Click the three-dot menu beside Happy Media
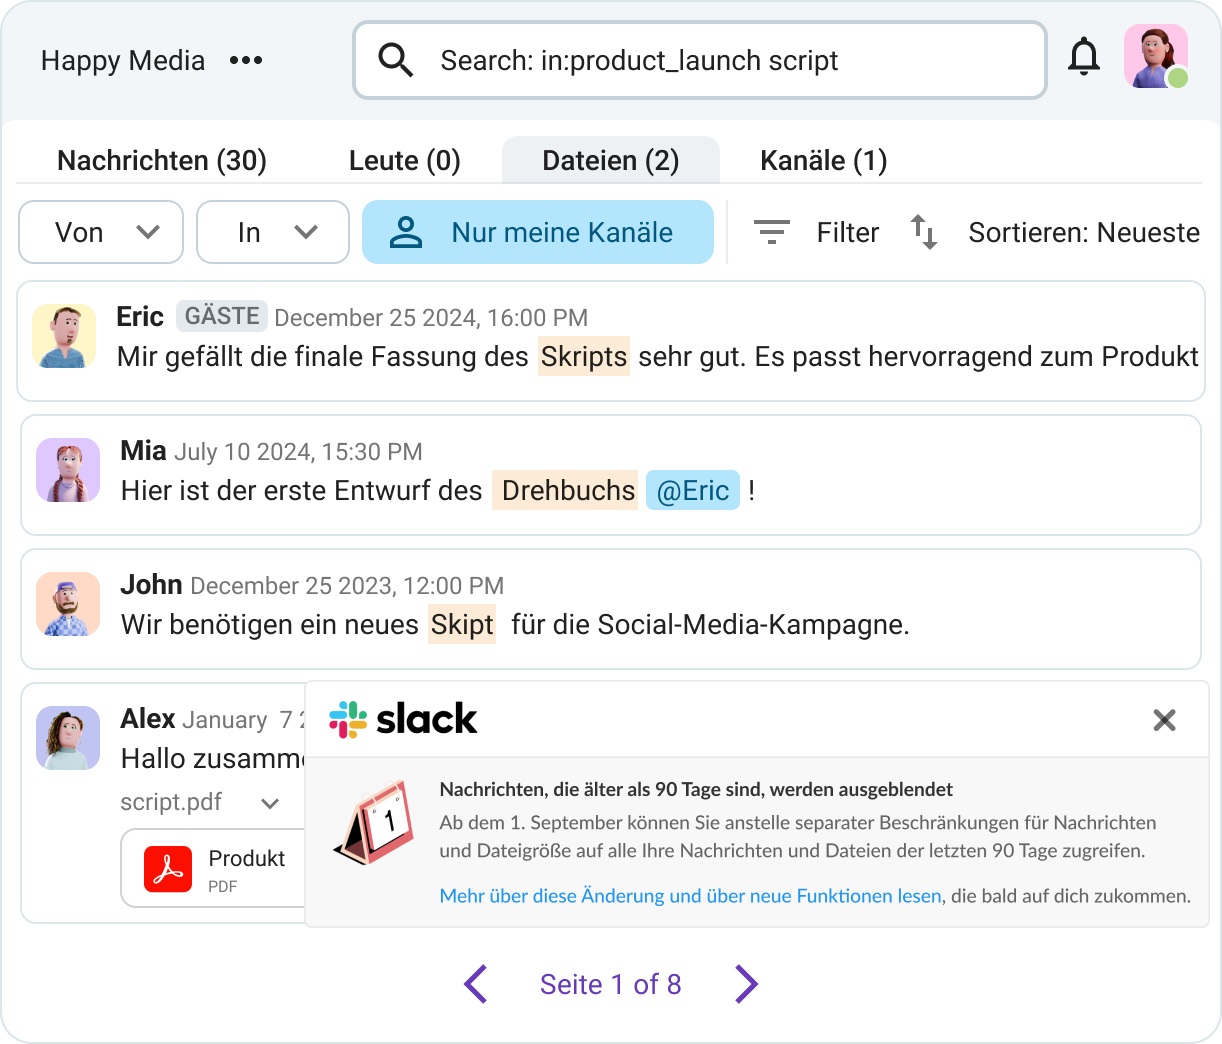Image resolution: width=1222 pixels, height=1044 pixels. (246, 60)
